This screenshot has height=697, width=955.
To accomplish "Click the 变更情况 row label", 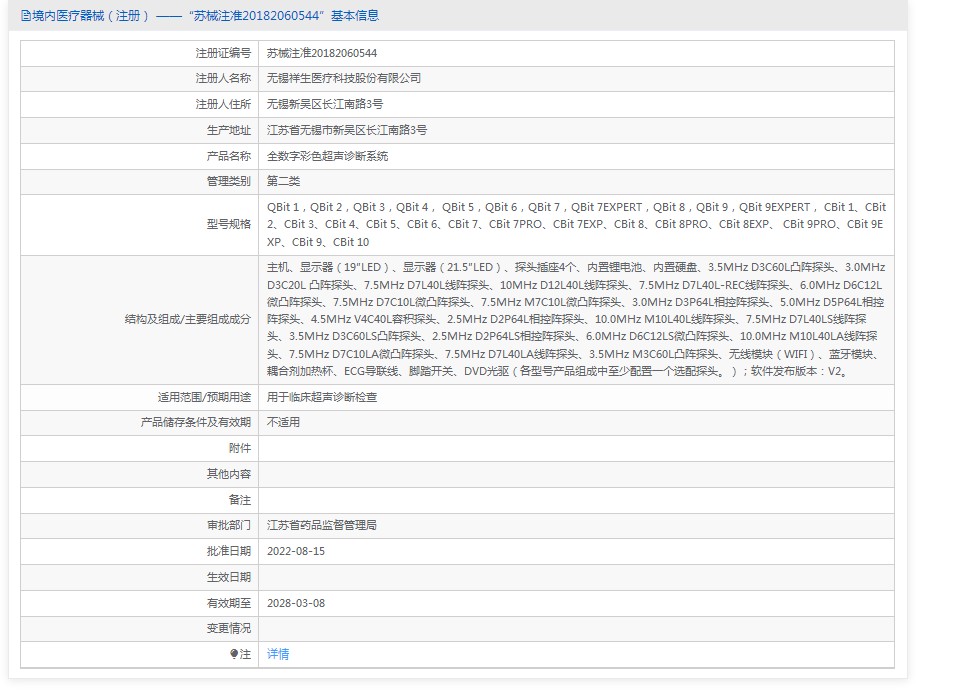I will coord(228,628).
